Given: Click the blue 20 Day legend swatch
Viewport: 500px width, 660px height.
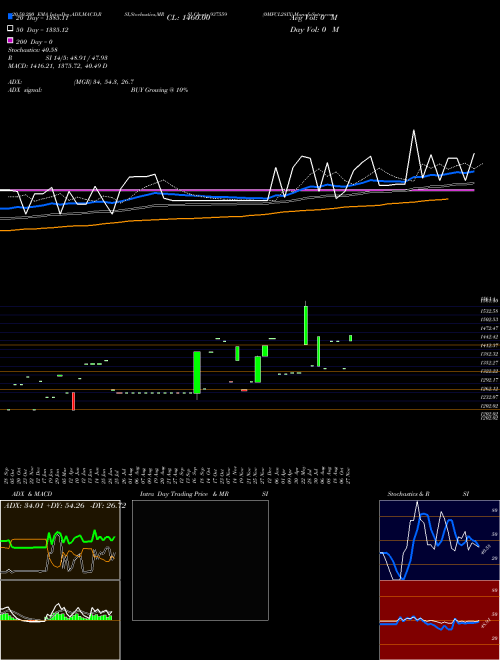Looking at the screenshot, I should (x=10, y=17).
